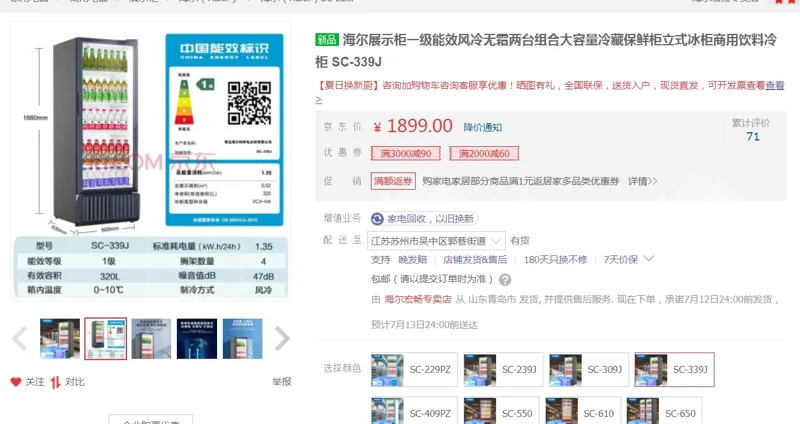
Task: Choose model option SC-309J
Action: (x=589, y=369)
